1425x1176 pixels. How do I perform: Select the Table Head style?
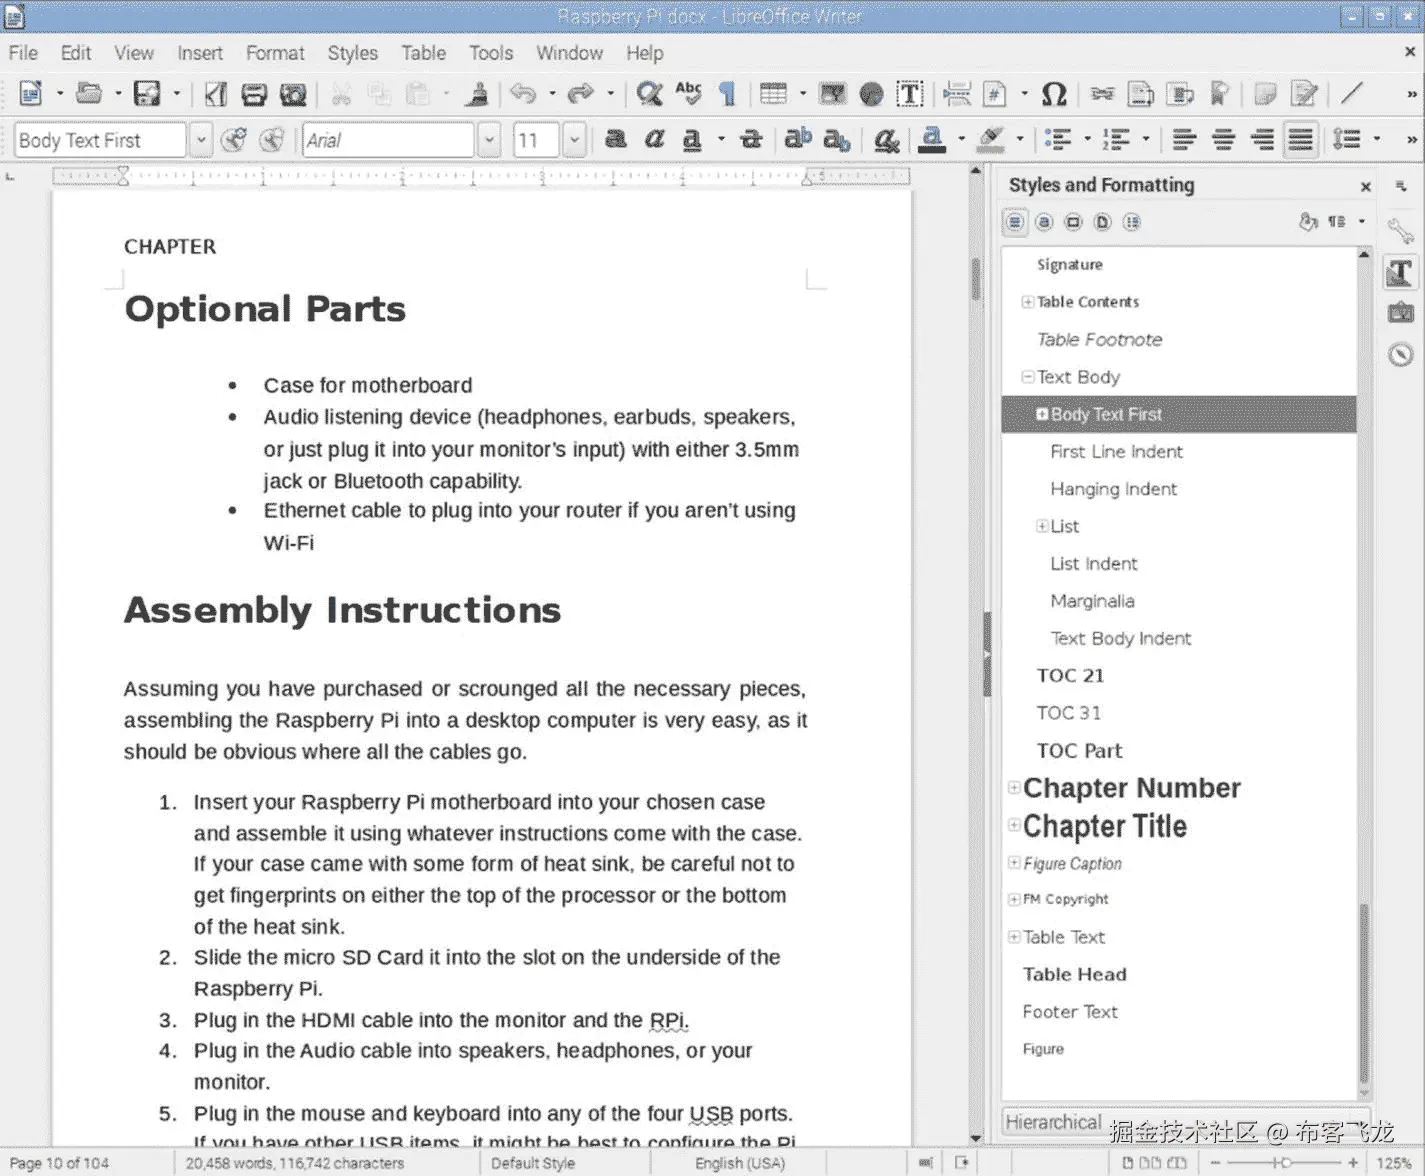click(x=1074, y=974)
